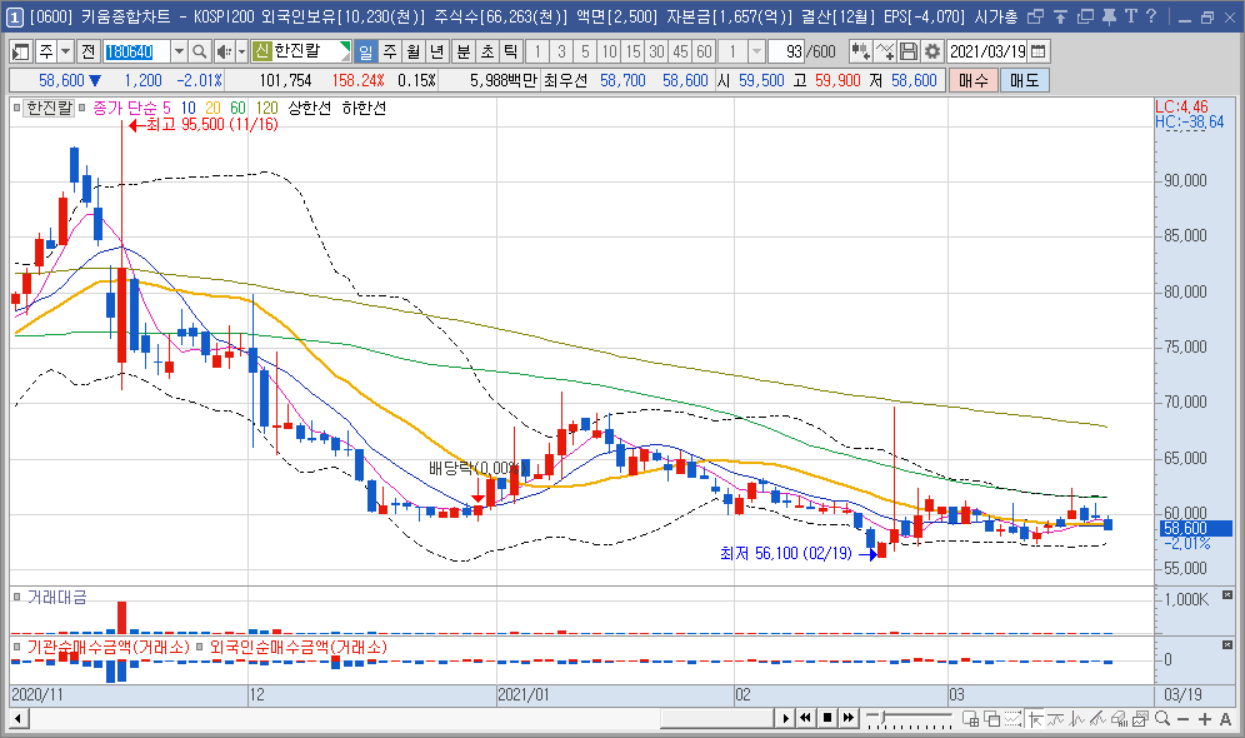Open the speaker icon dropdown arrow
Screen dimensions: 1245x738
241,51
